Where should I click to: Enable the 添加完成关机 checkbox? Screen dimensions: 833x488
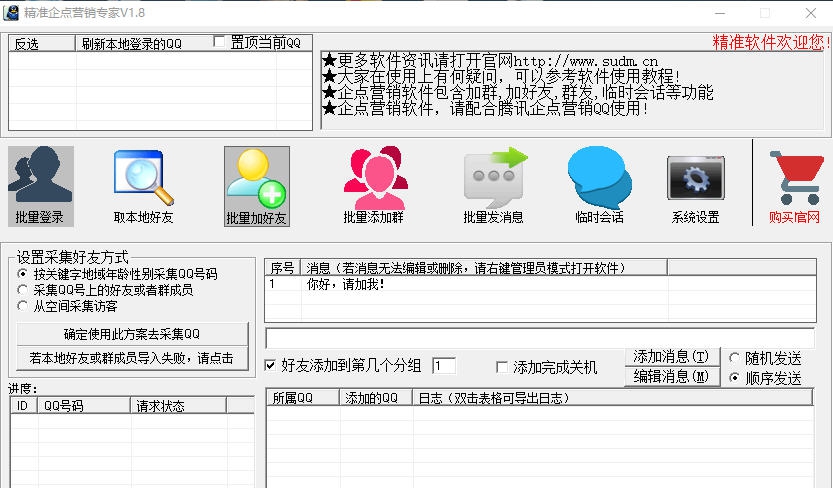click(501, 367)
